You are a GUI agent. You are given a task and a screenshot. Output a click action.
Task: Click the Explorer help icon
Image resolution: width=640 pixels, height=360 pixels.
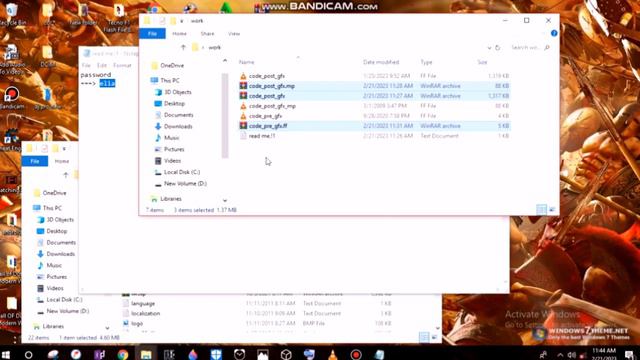click(554, 33)
